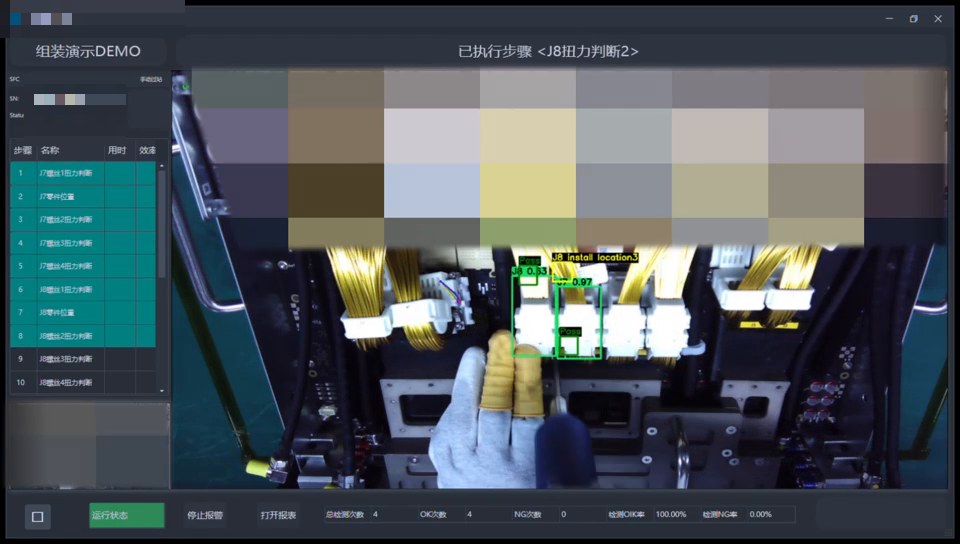The height and width of the screenshot is (544, 960).
Task: Click the 手动过站 button
Action: 151,80
